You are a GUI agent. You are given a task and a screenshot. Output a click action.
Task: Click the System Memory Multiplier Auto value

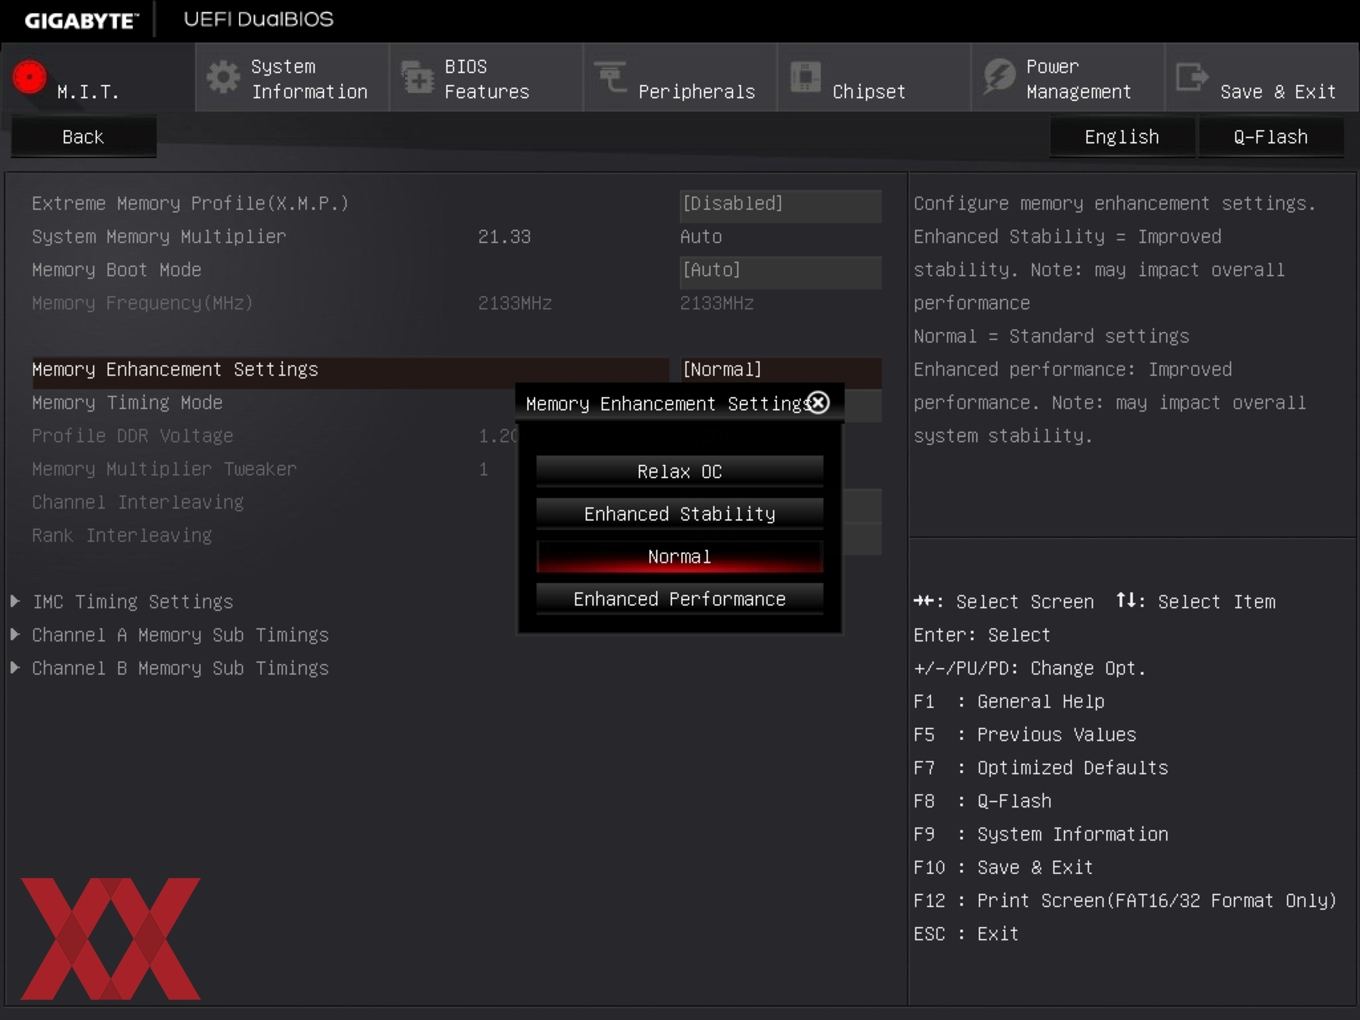701,237
